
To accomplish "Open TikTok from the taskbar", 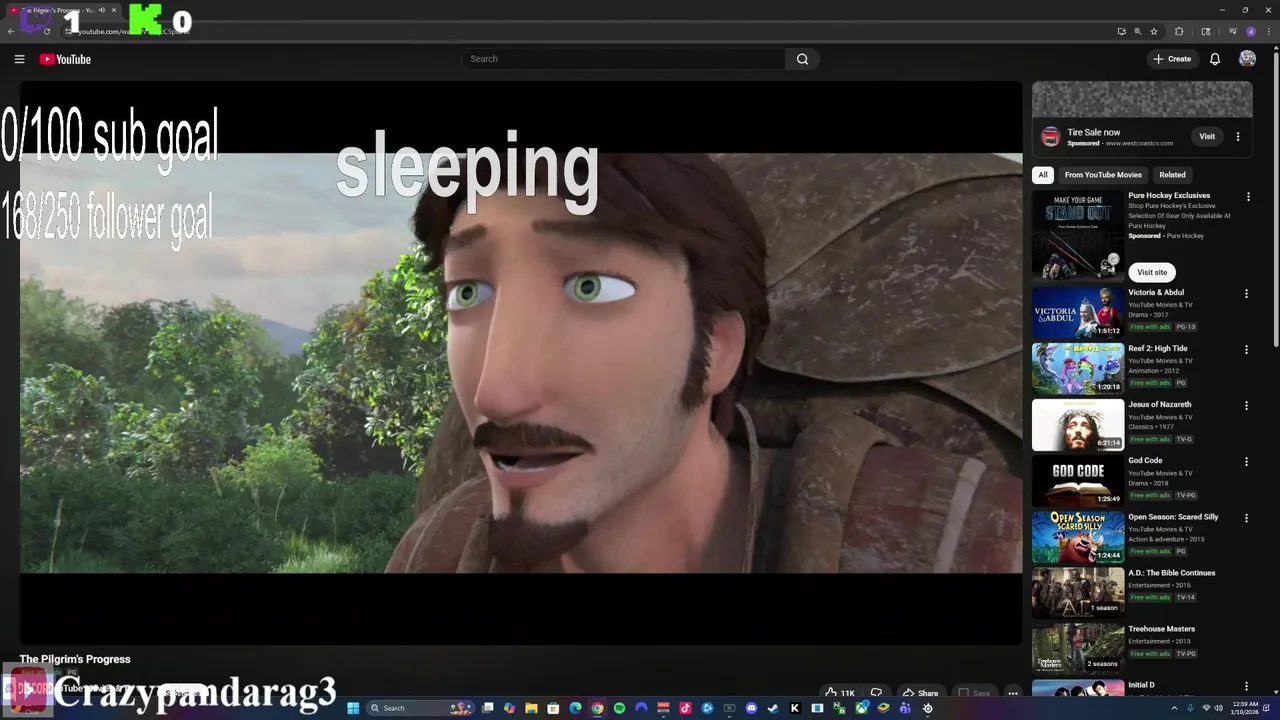I will pos(685,708).
